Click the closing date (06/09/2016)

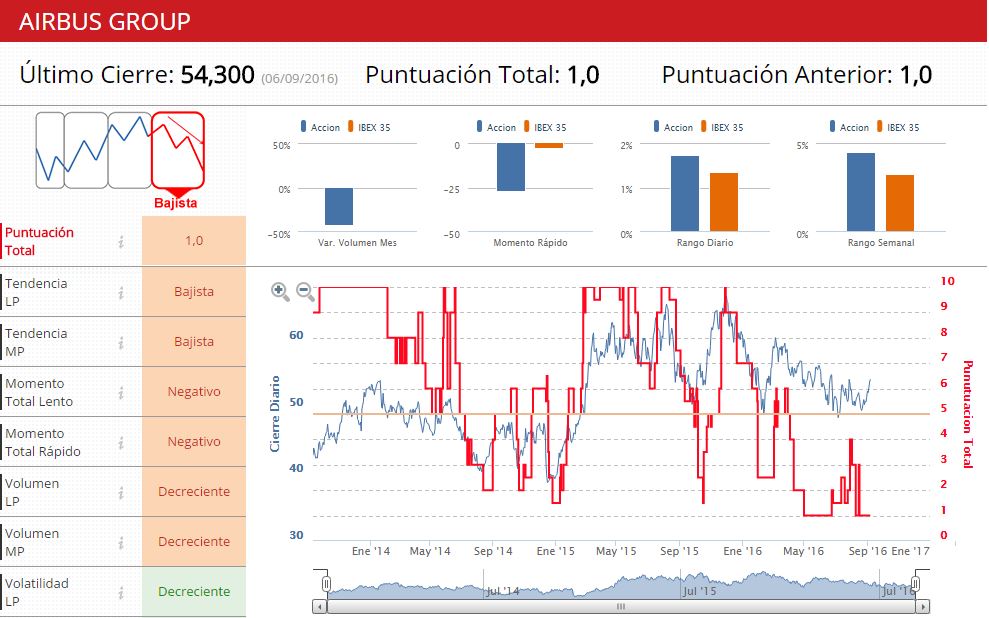300,79
